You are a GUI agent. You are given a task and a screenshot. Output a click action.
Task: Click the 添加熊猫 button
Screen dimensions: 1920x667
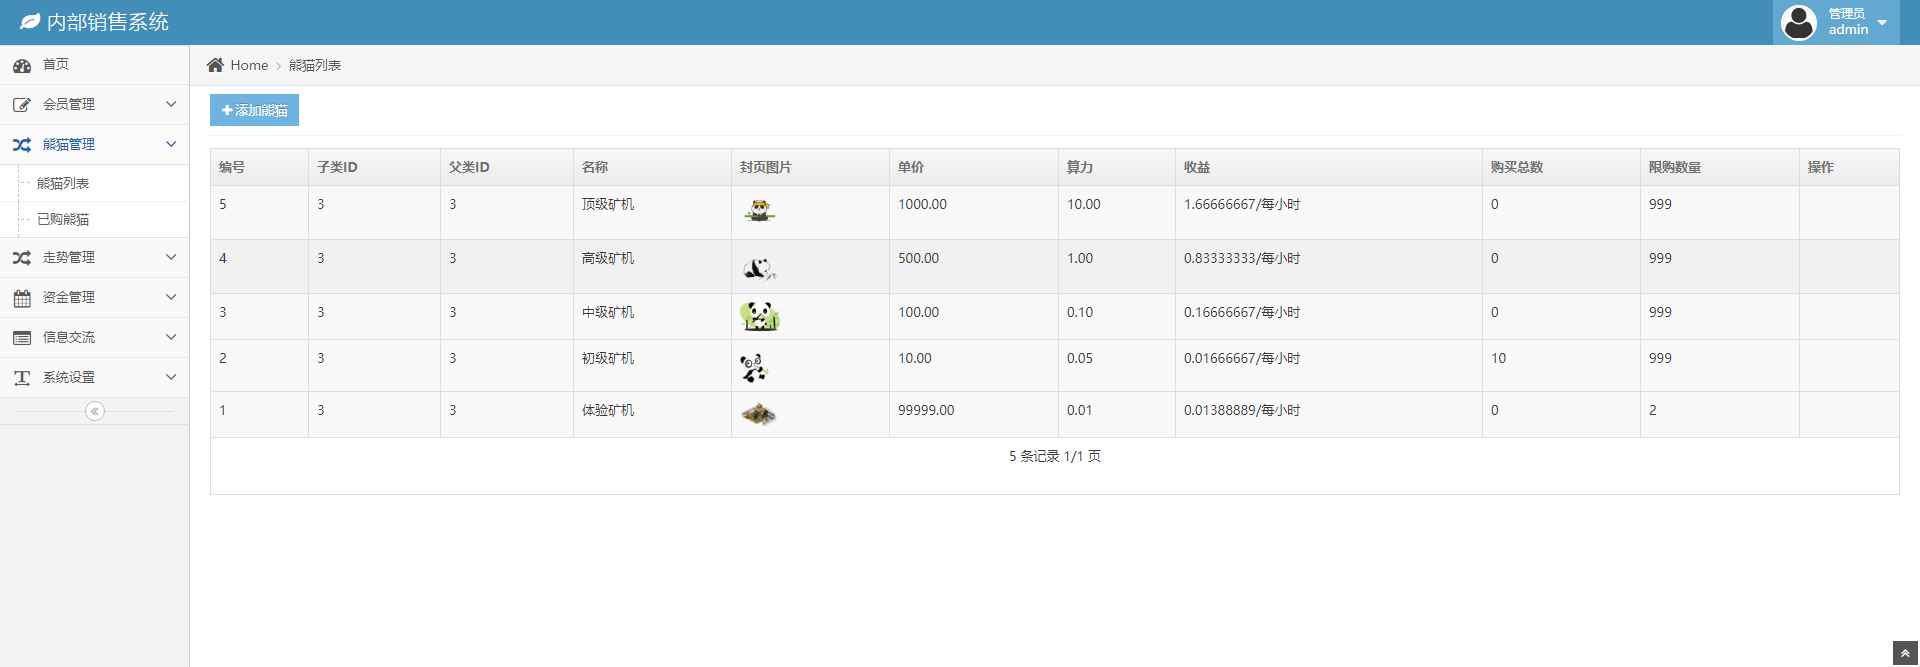tap(254, 110)
